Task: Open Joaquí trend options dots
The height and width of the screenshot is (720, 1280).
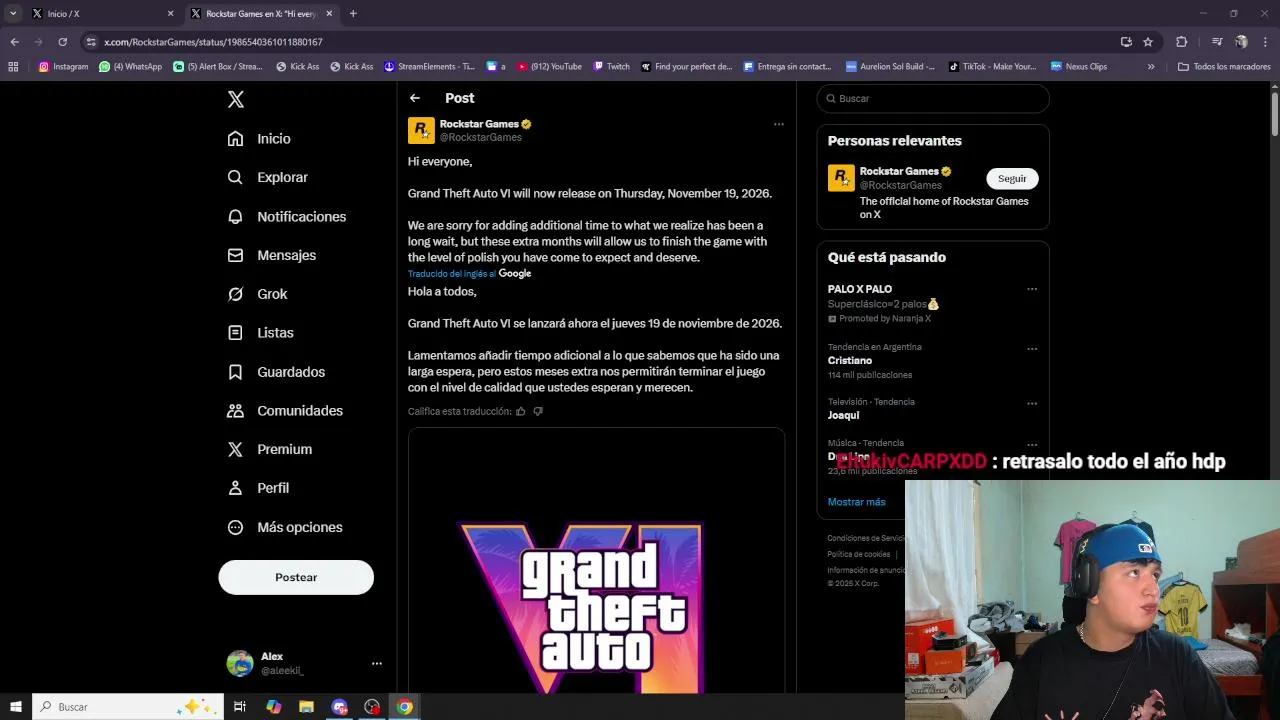Action: (1032, 404)
